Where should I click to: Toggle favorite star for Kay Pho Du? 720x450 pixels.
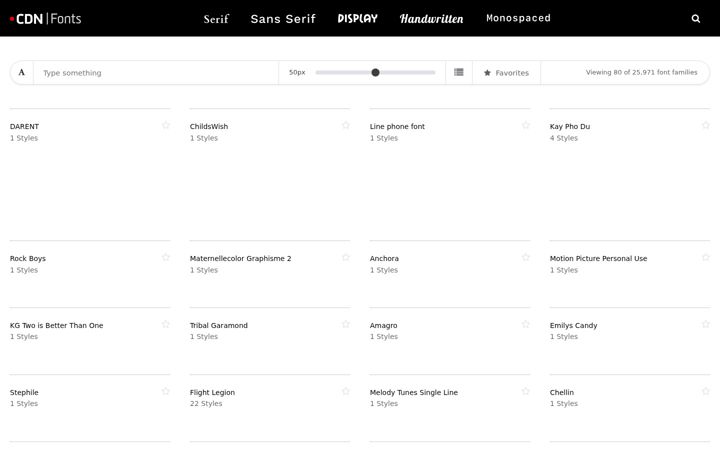point(706,125)
